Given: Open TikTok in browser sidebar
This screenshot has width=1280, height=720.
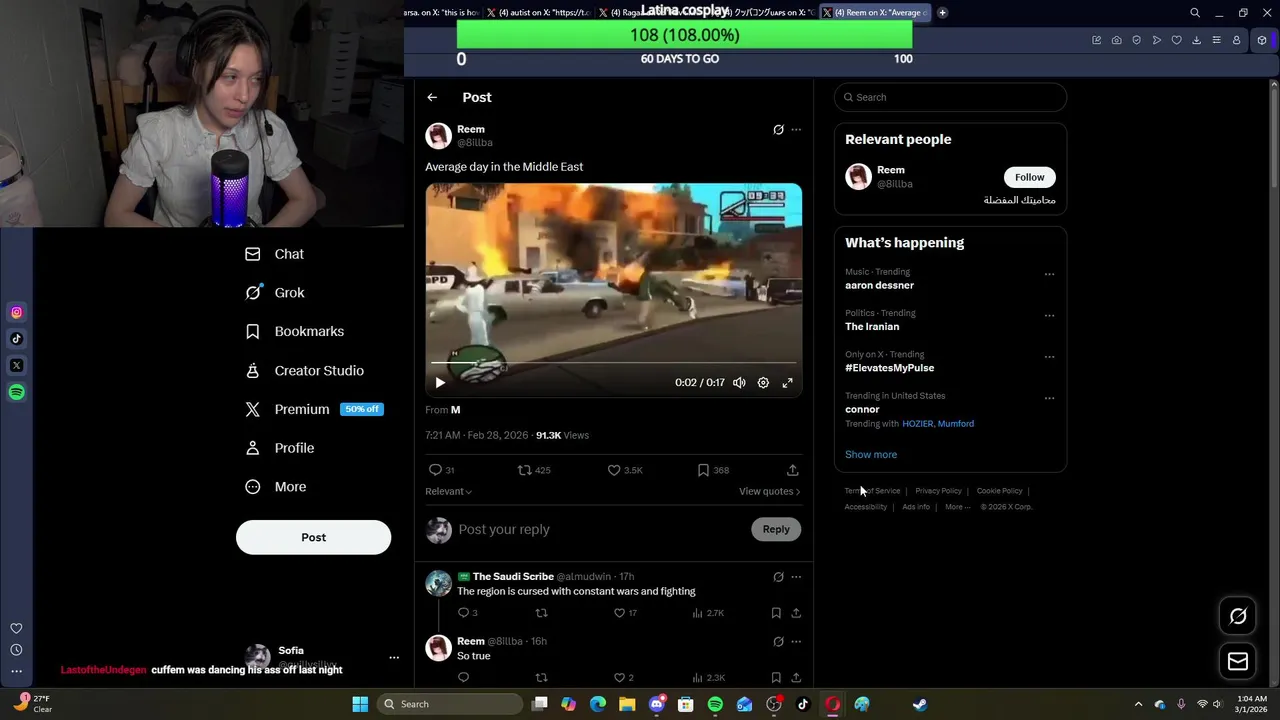Looking at the screenshot, I should point(16,339).
